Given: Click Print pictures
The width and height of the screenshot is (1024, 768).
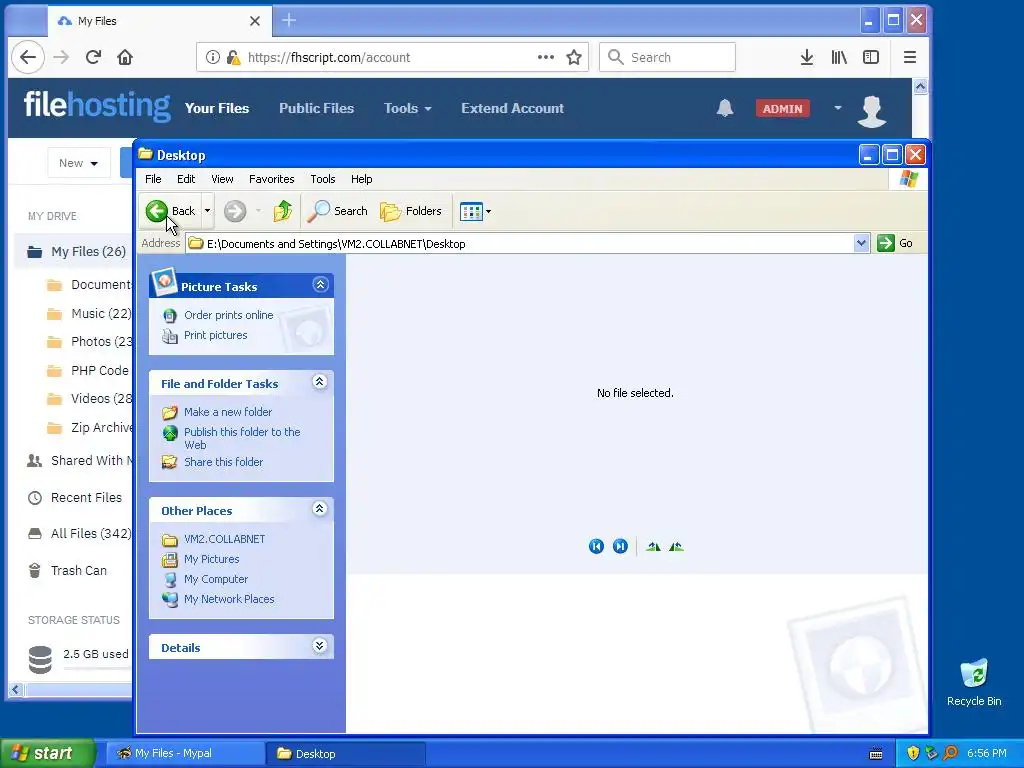Looking at the screenshot, I should pos(216,335).
